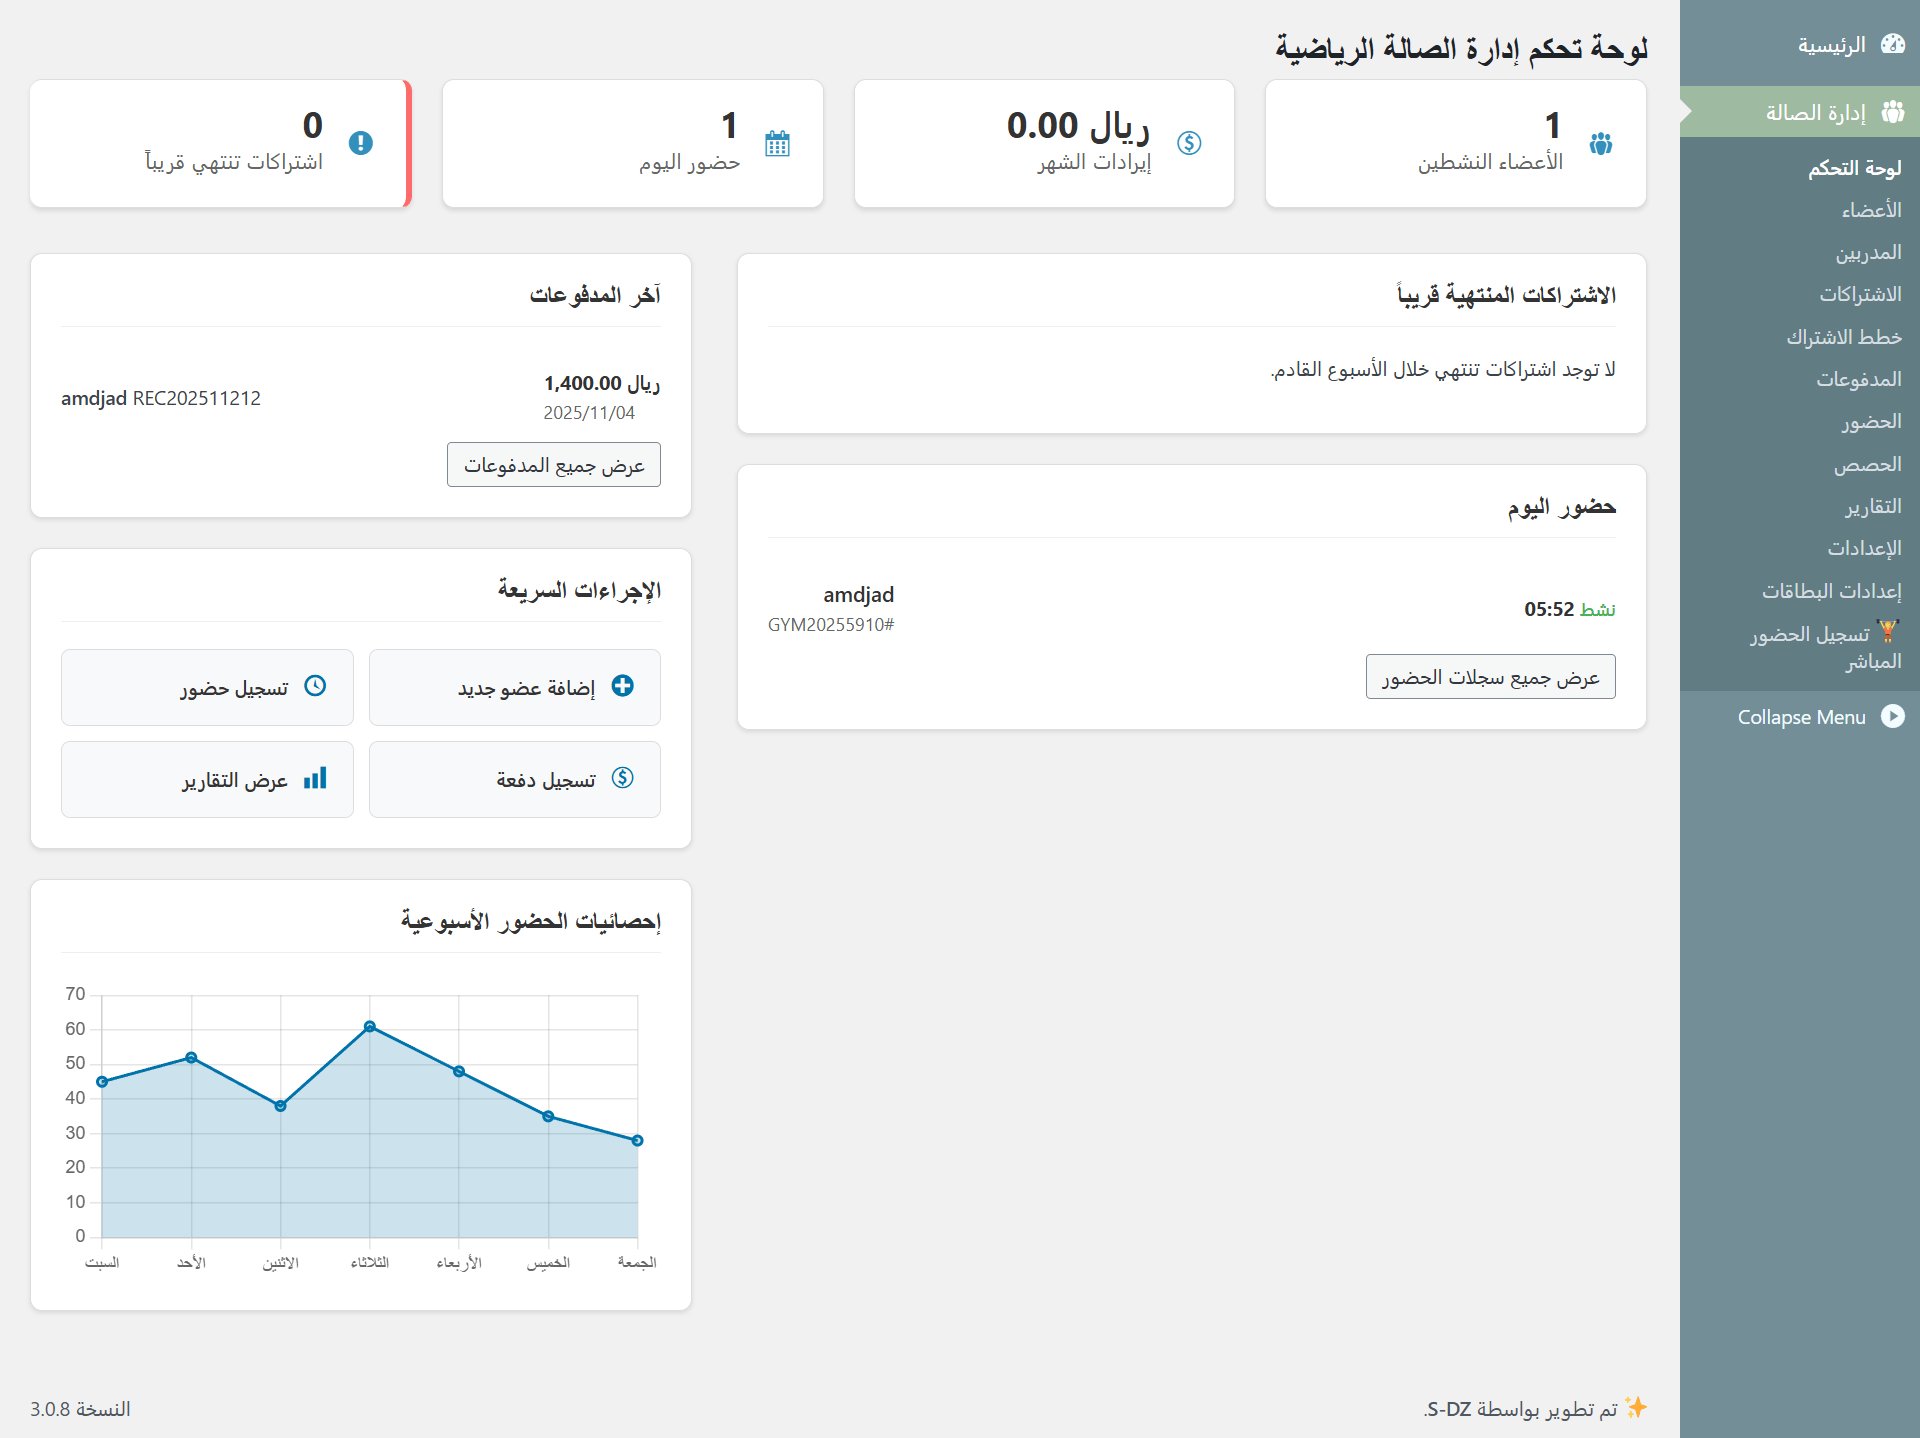Click Tuesday's peak data point on chart
1920x1438 pixels.
(370, 1027)
